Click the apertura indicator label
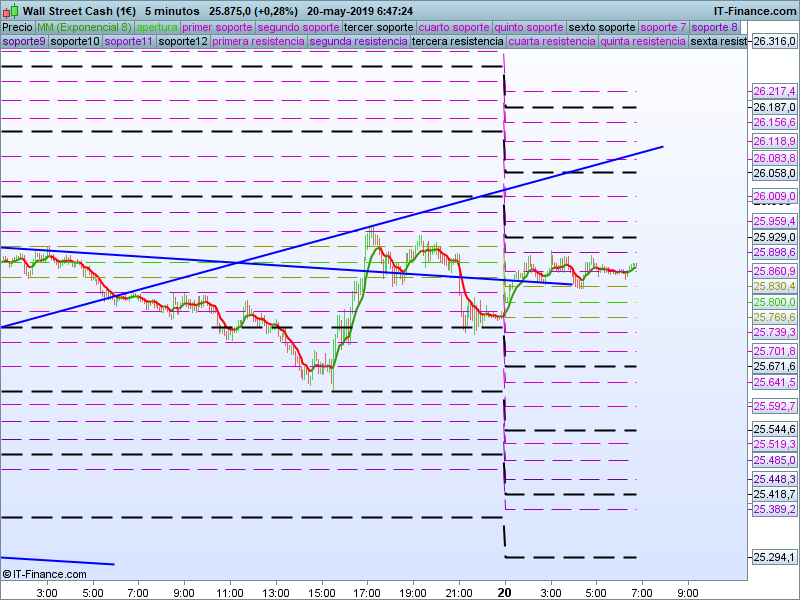 click(x=157, y=27)
